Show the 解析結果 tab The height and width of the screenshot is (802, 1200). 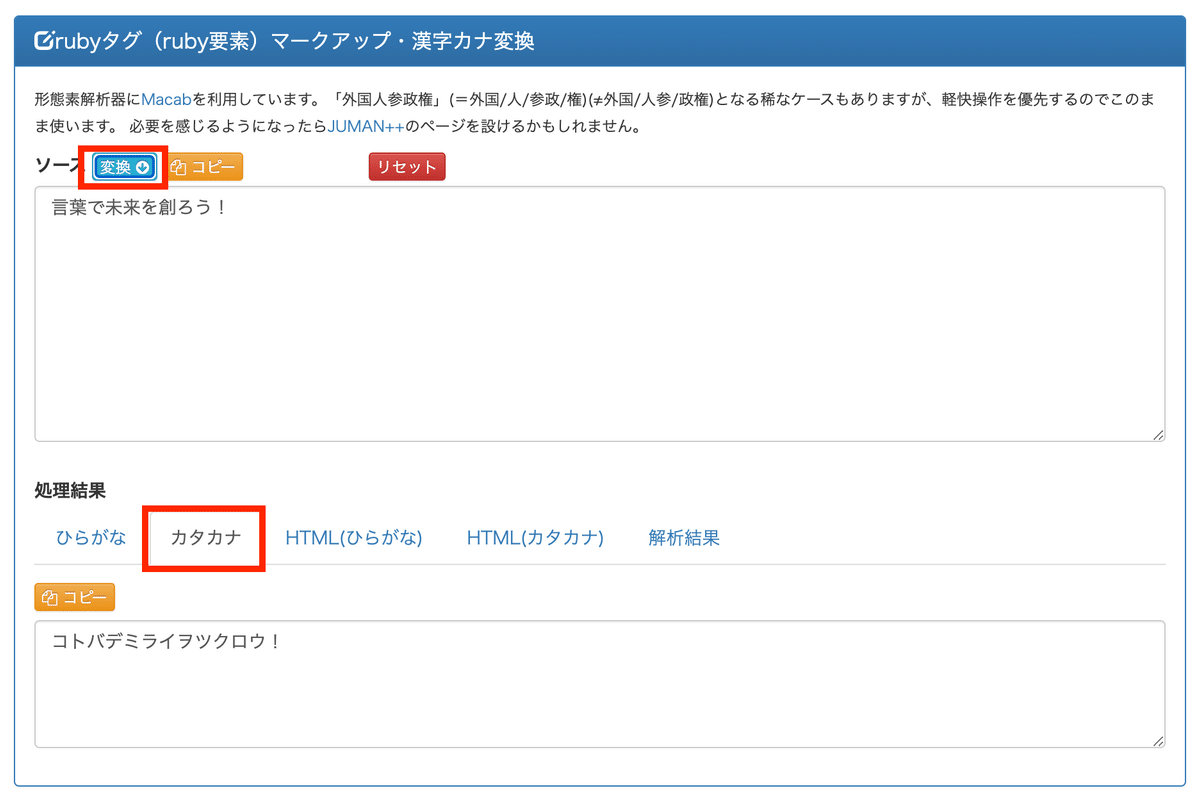(684, 538)
